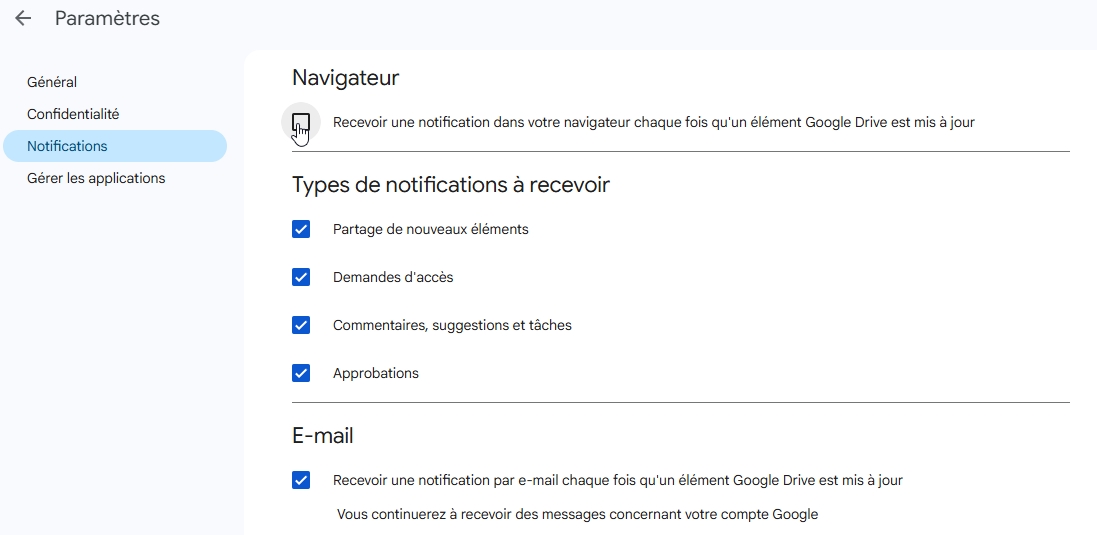Click the 'Recevoir une notification par e-mail' label text
1097x535 pixels.
pos(617,480)
